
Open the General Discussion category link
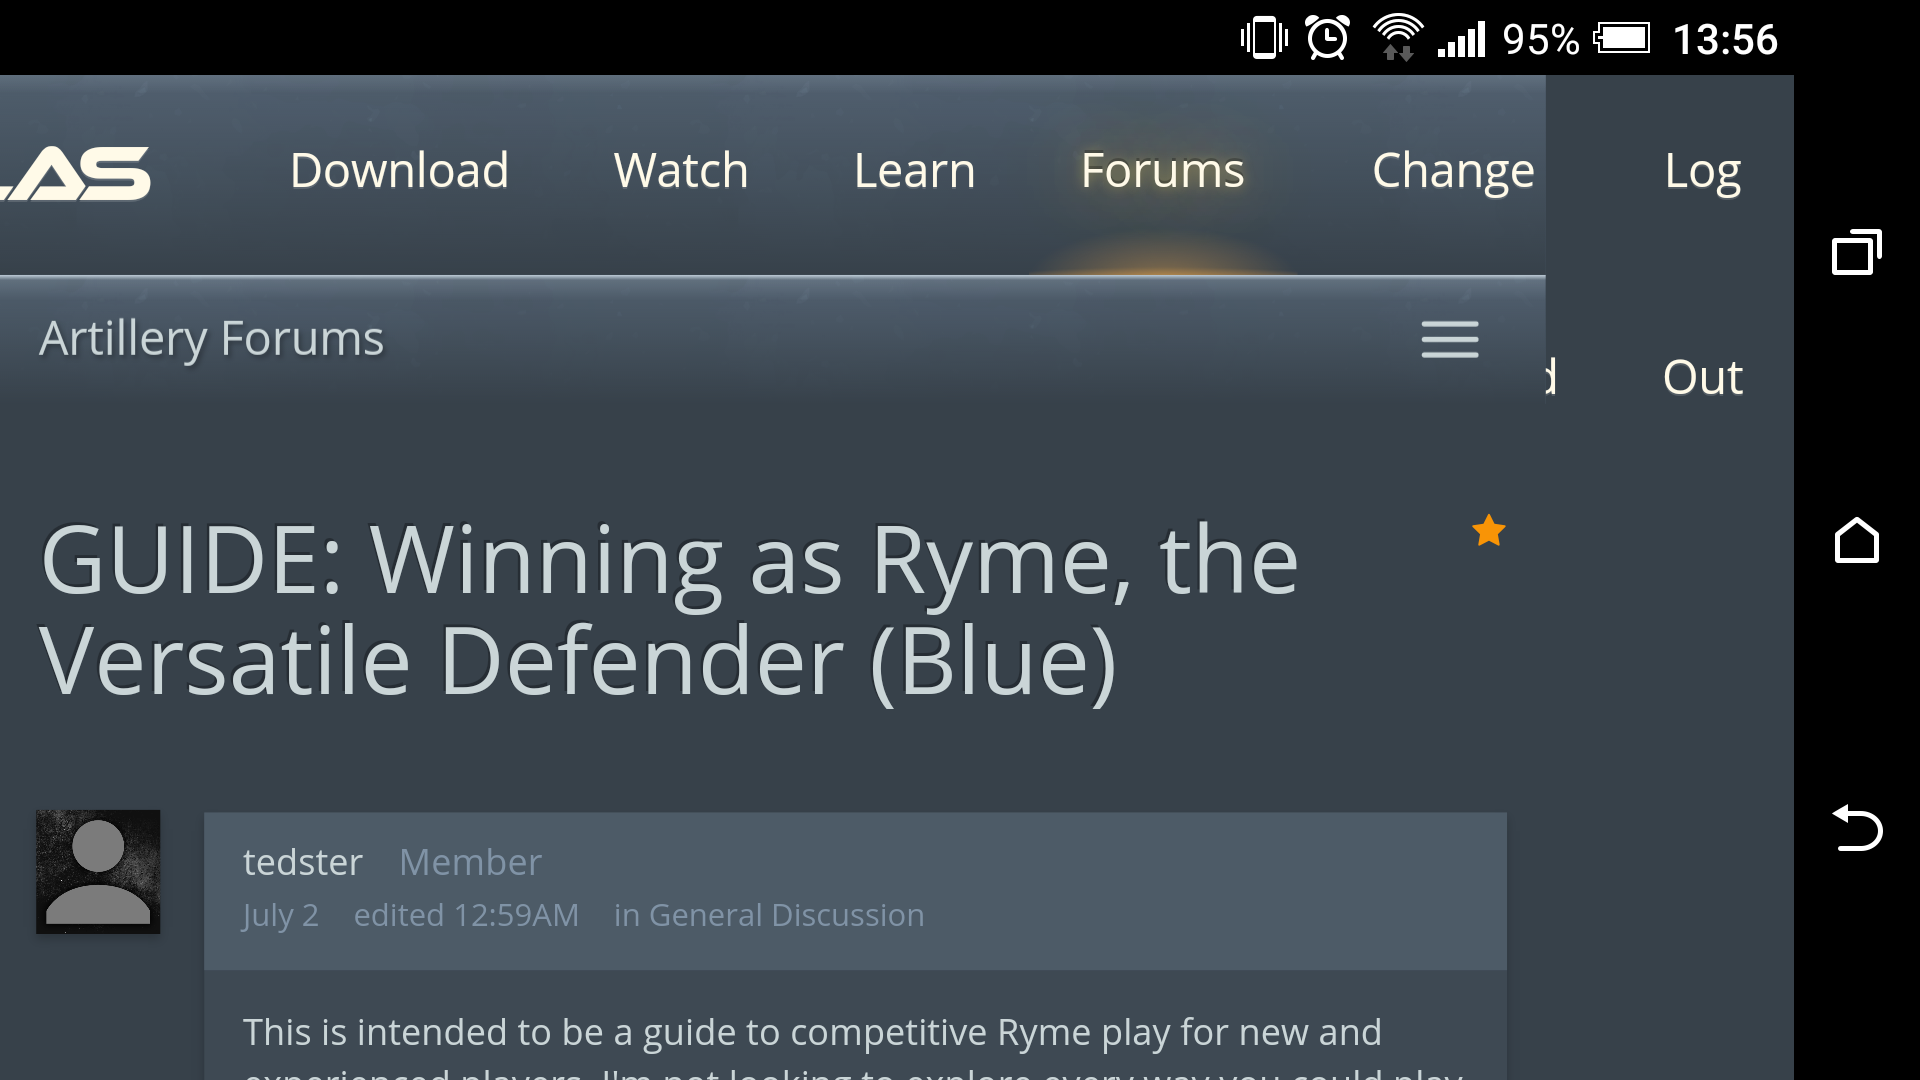tap(786, 915)
